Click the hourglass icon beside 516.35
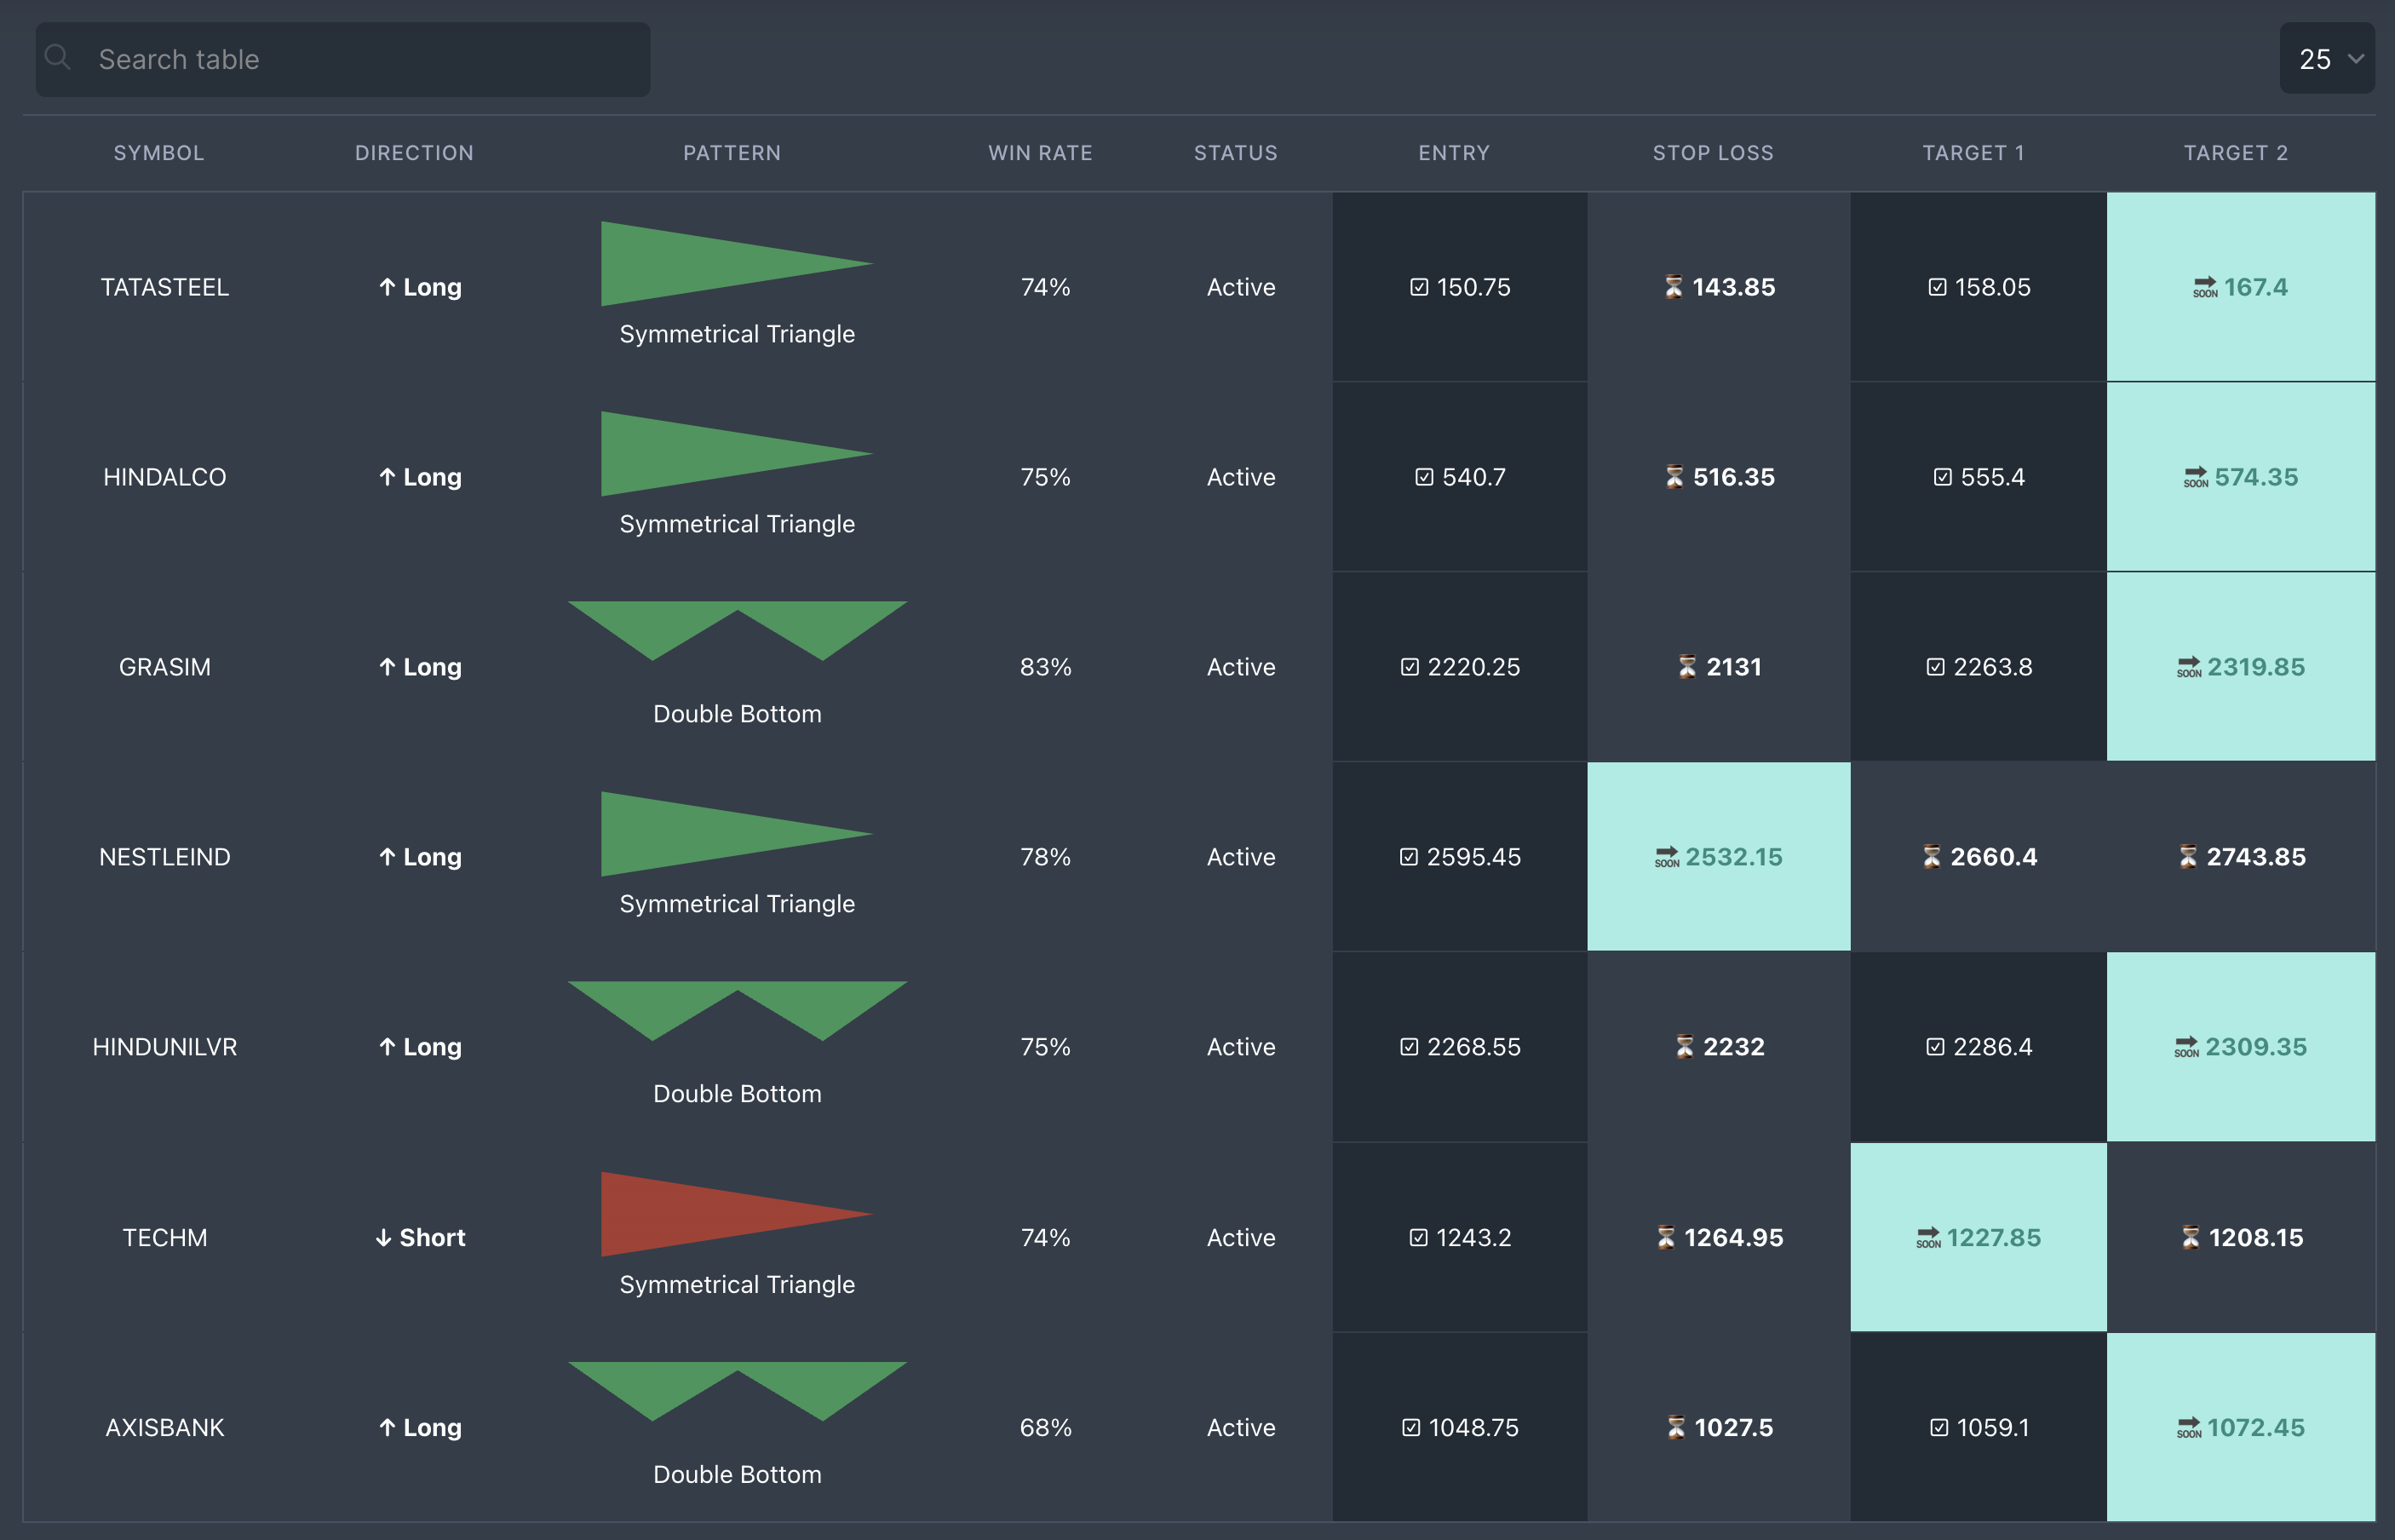Screen dimensions: 2395x1540 pos(1674,477)
